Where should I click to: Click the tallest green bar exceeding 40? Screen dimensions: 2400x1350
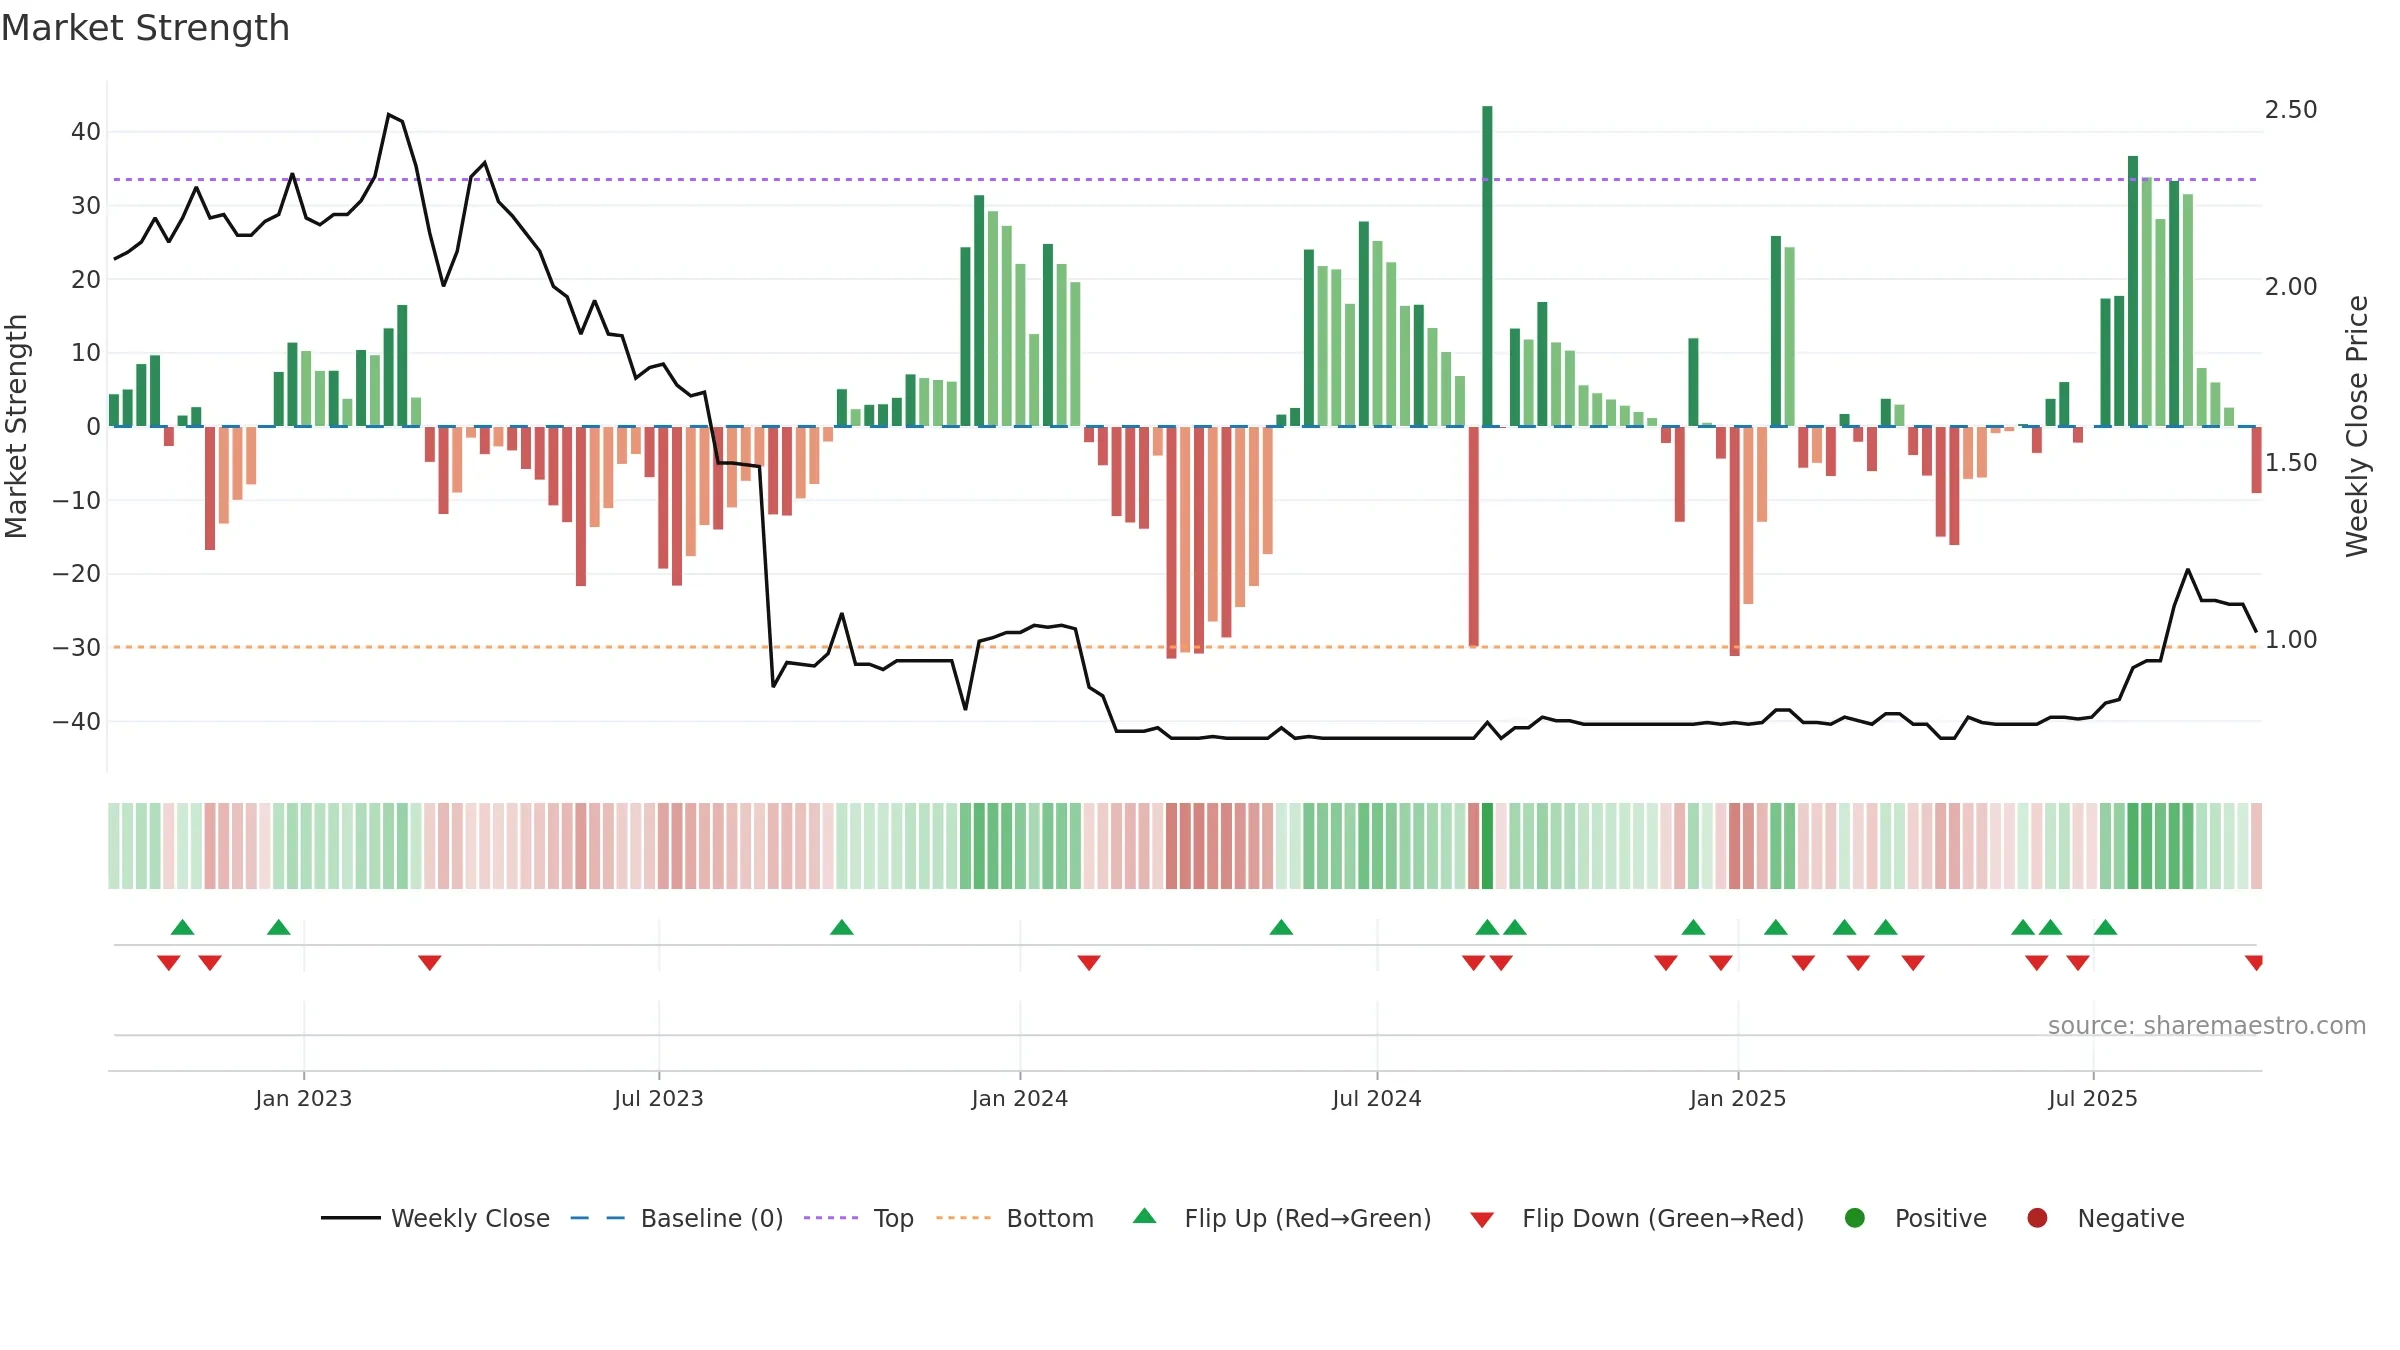tap(1487, 266)
